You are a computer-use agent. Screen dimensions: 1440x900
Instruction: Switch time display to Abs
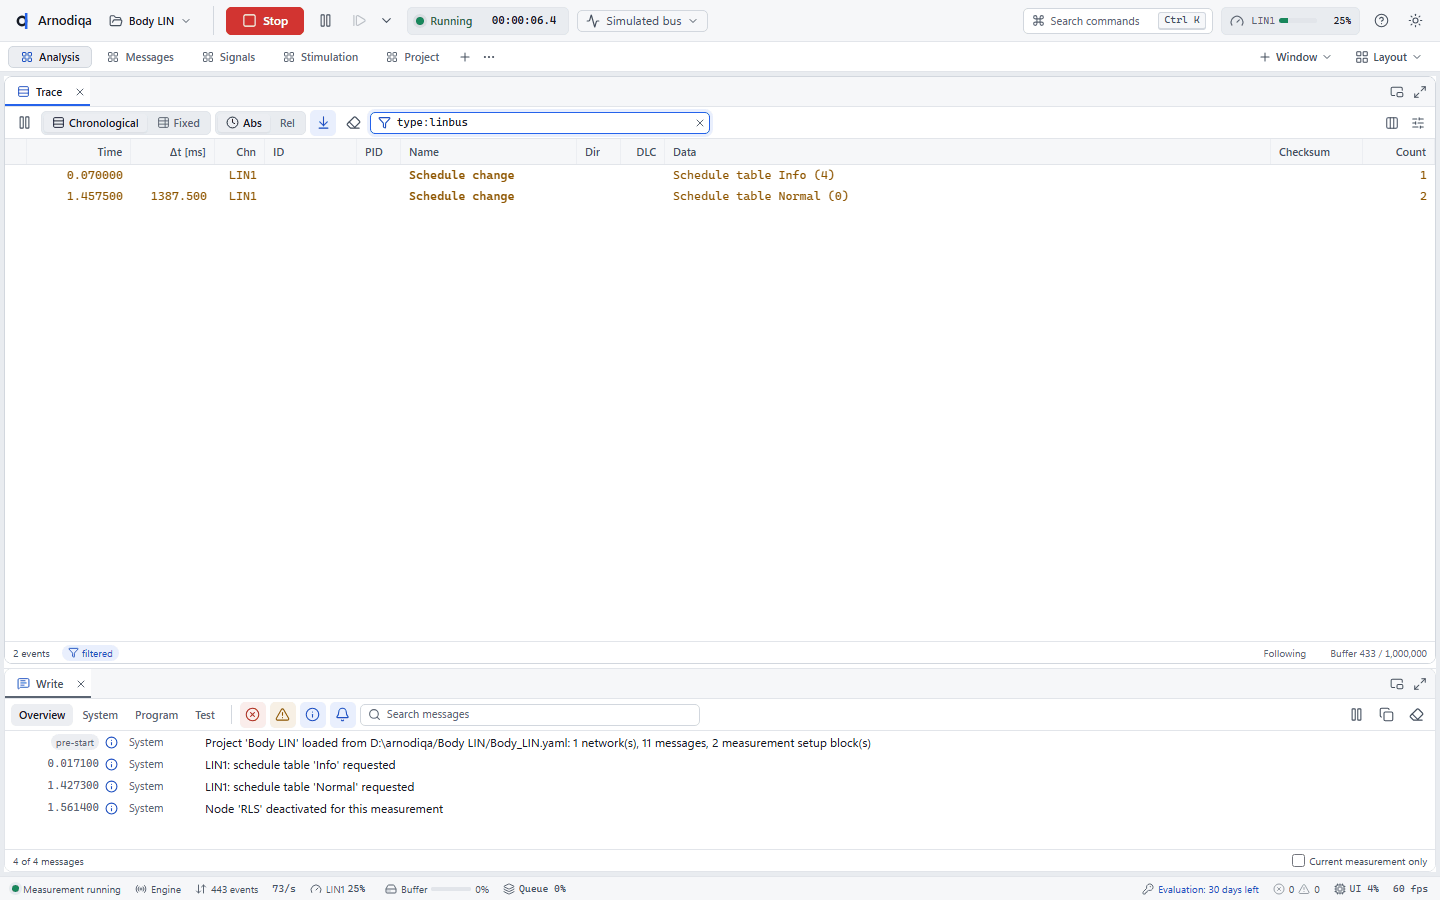click(x=244, y=123)
